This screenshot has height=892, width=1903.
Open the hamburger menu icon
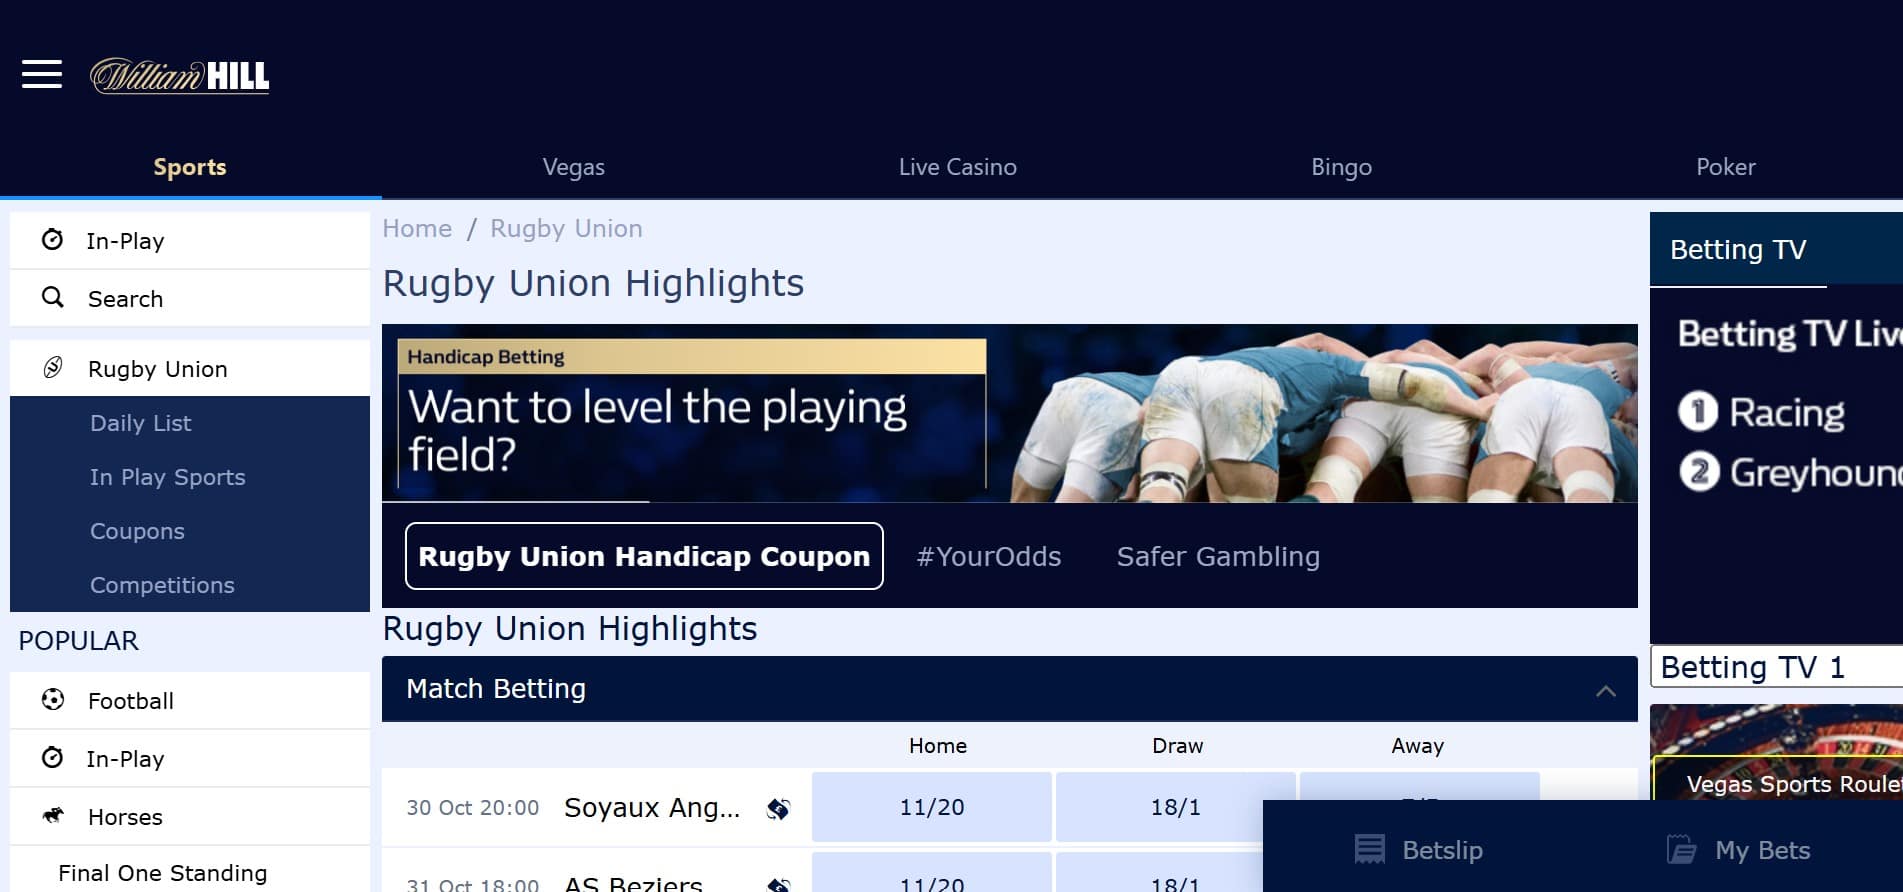click(42, 74)
